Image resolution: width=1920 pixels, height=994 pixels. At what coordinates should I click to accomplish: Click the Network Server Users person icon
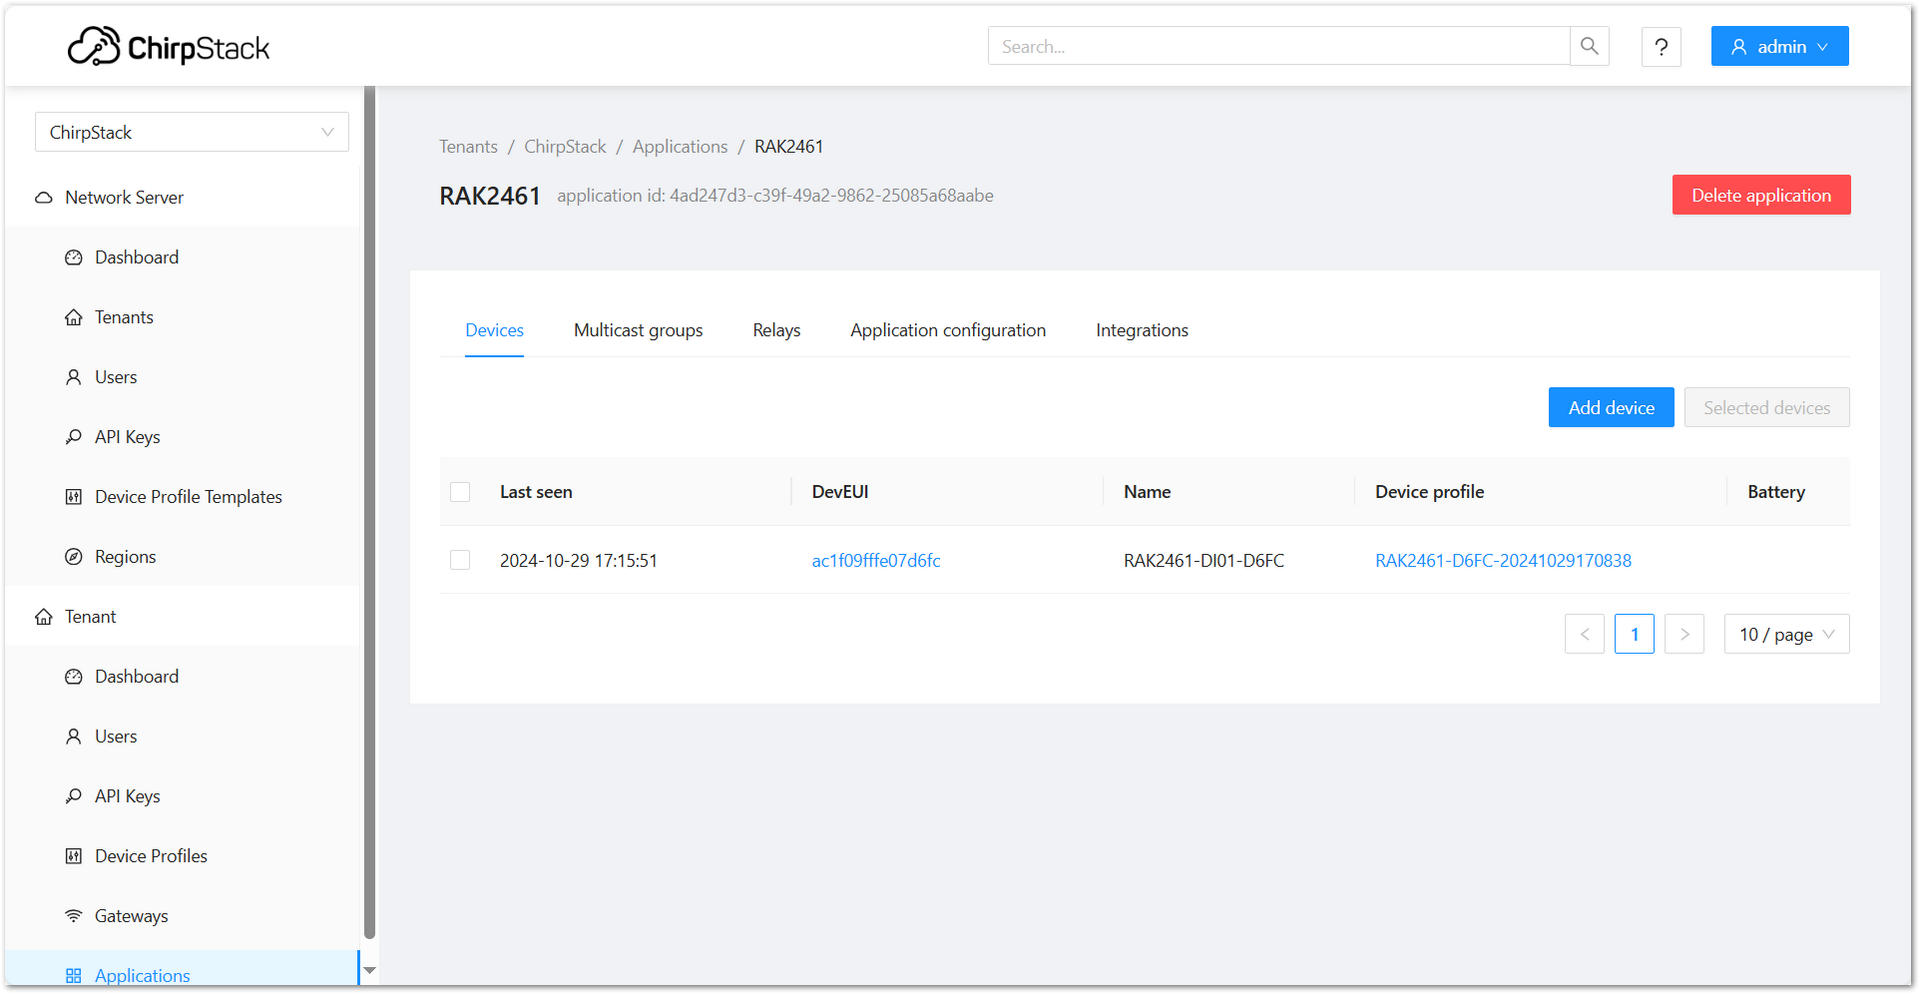tap(74, 377)
